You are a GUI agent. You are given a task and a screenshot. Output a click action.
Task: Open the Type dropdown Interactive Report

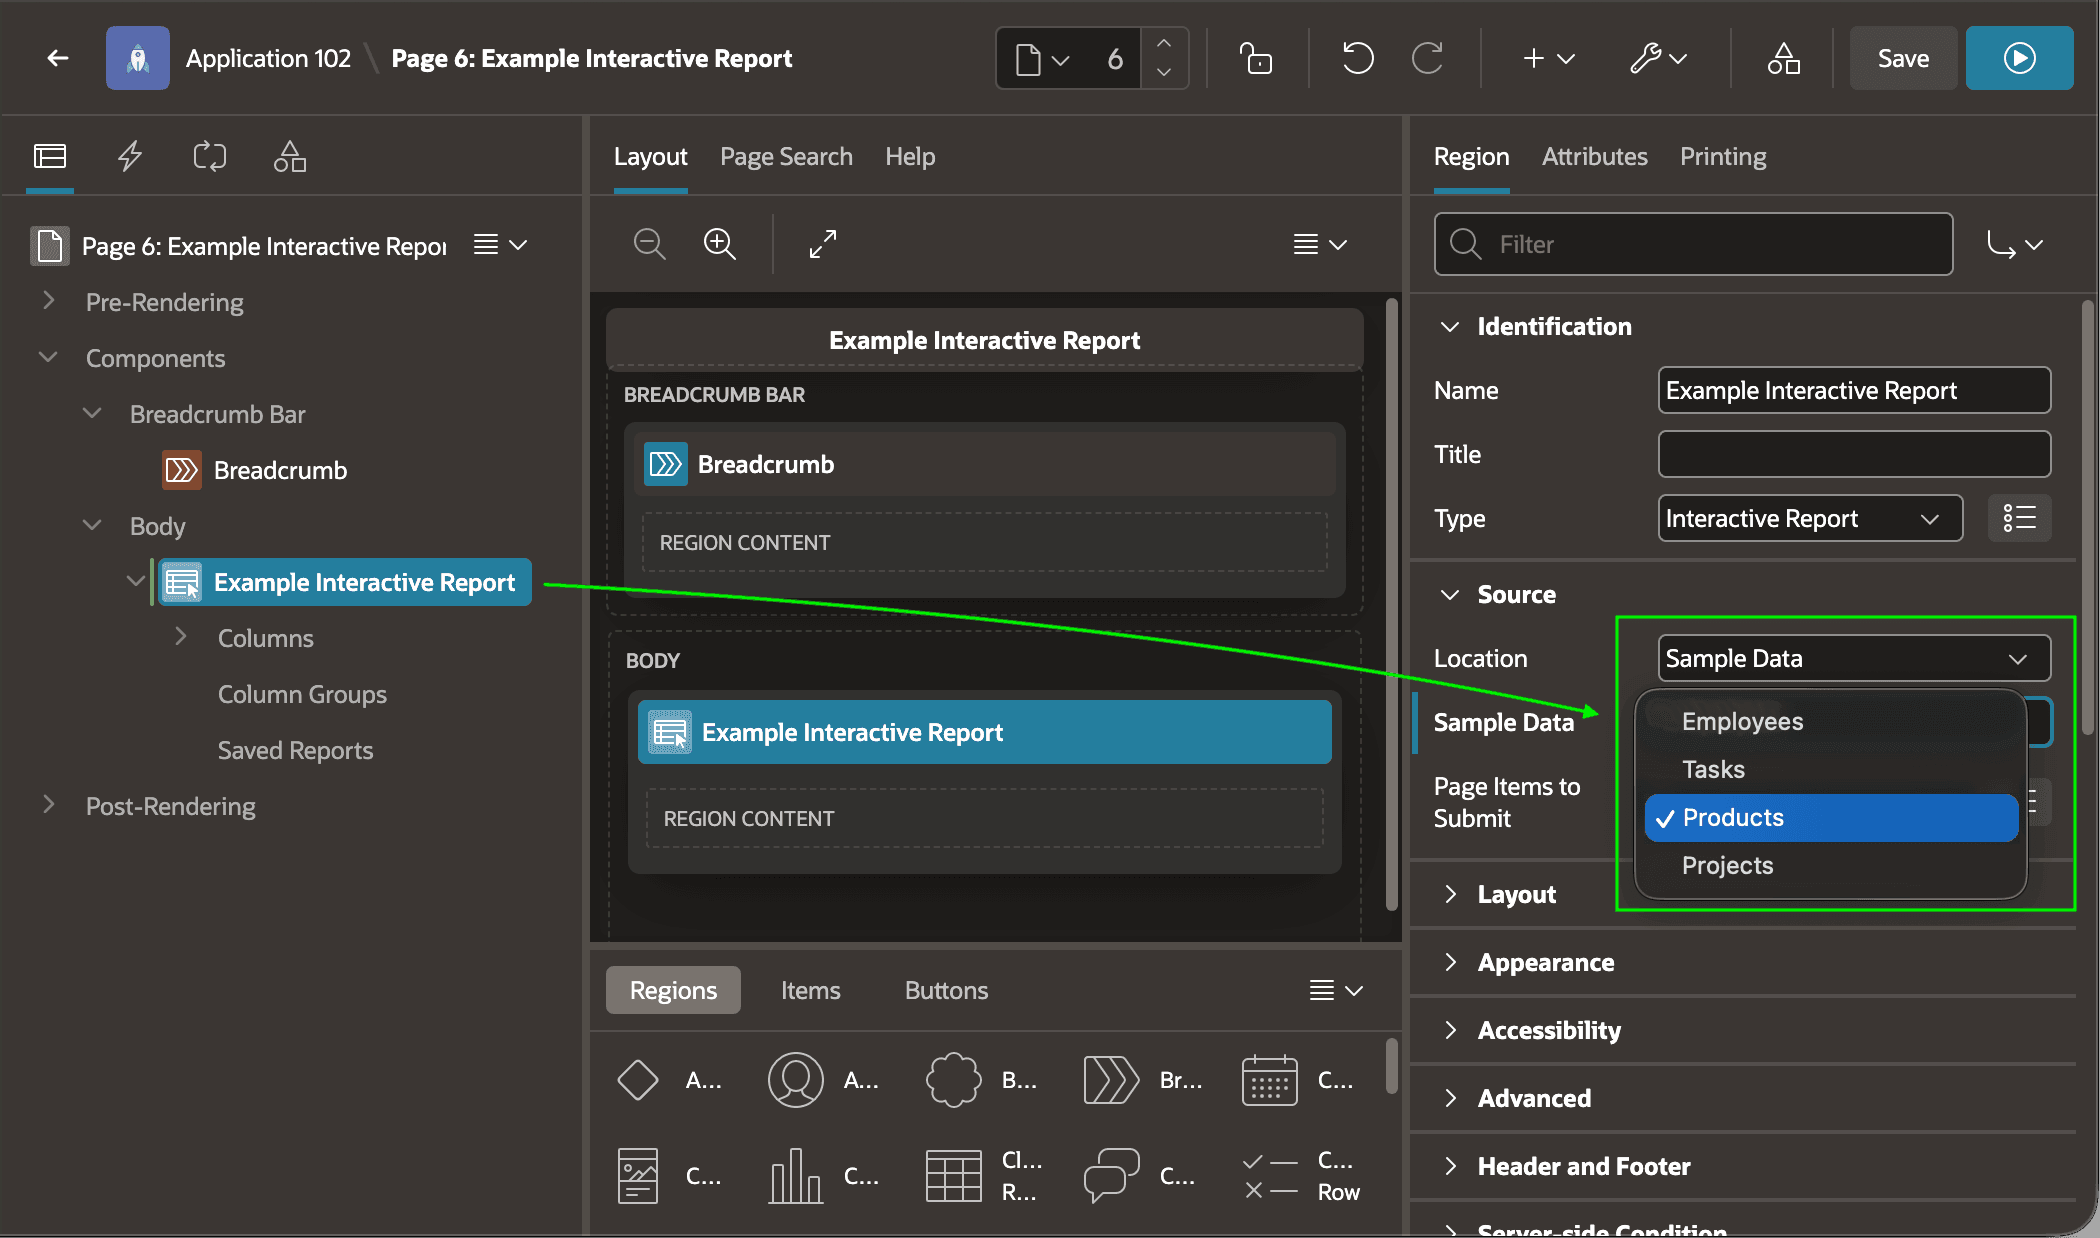[x=1810, y=518]
